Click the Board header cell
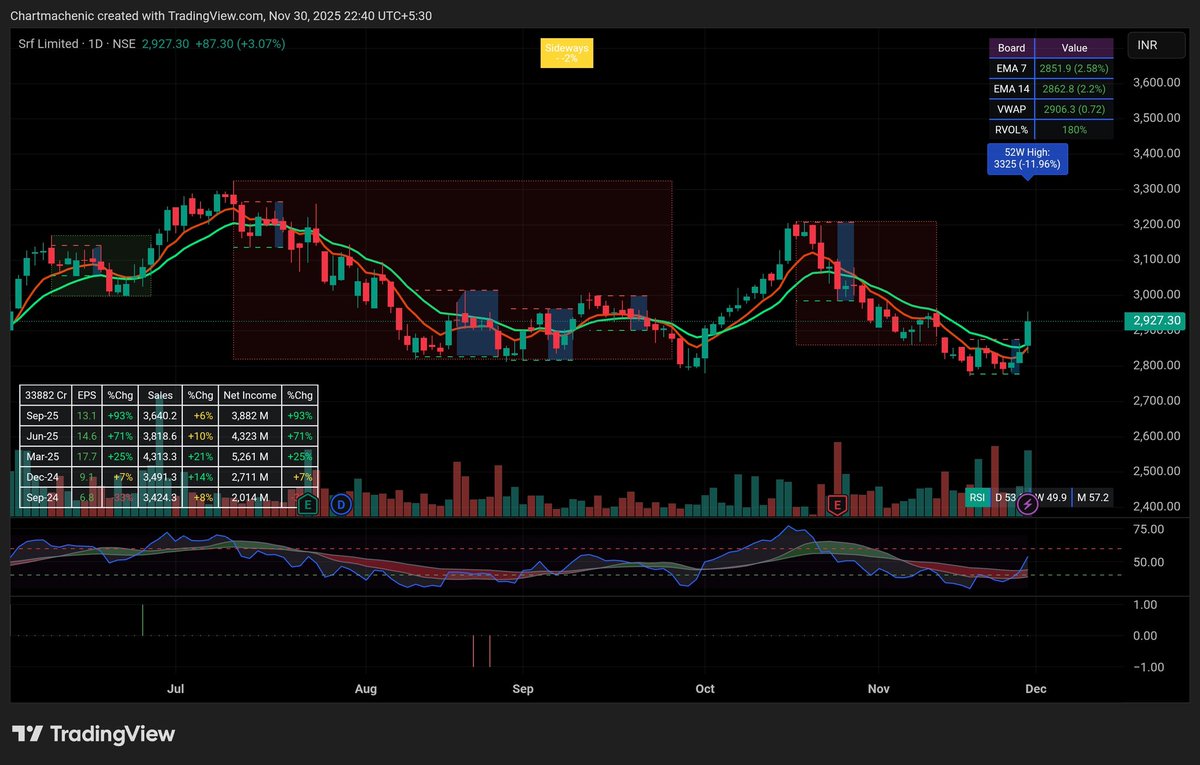The height and width of the screenshot is (765, 1200). tap(1011, 47)
